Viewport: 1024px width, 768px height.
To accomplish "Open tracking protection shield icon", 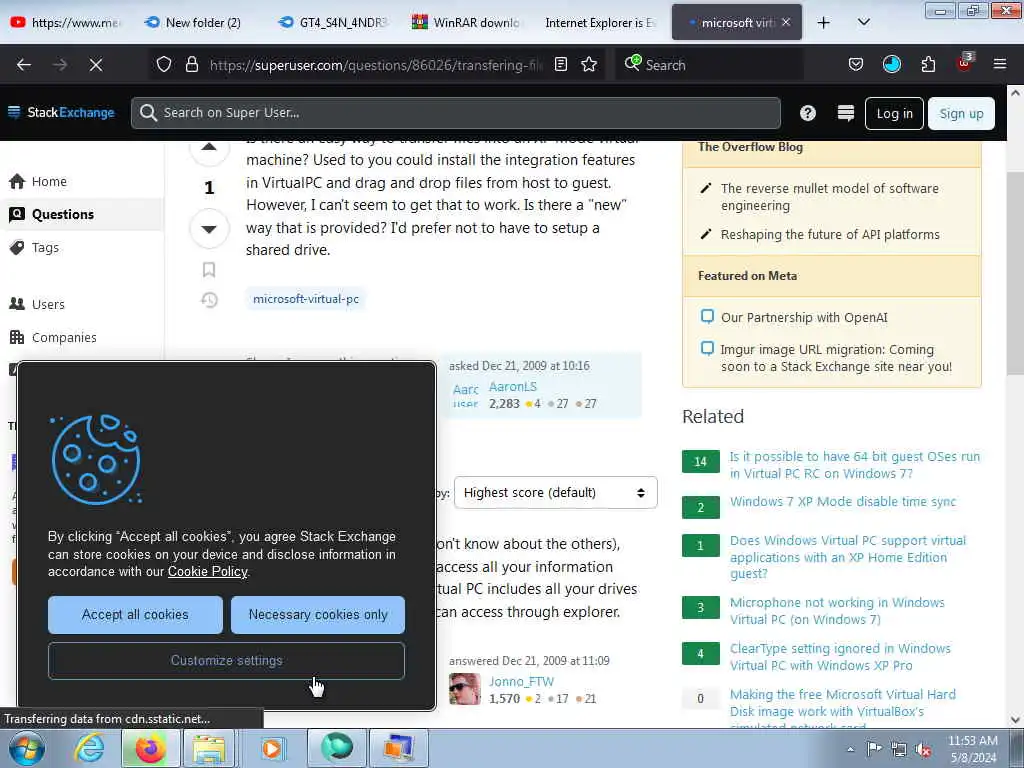I will pyautogui.click(x=164, y=65).
